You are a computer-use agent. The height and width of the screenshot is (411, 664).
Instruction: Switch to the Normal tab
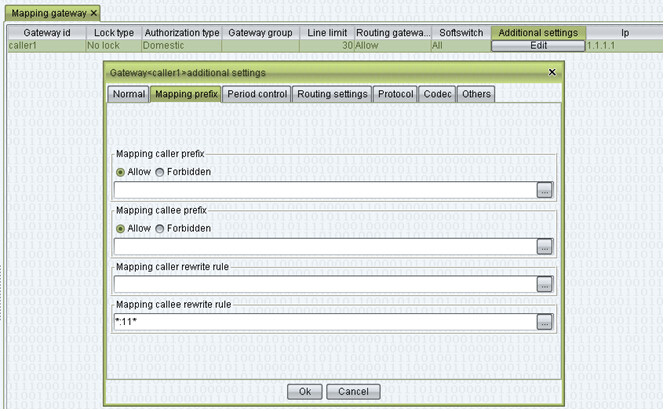[x=128, y=94]
